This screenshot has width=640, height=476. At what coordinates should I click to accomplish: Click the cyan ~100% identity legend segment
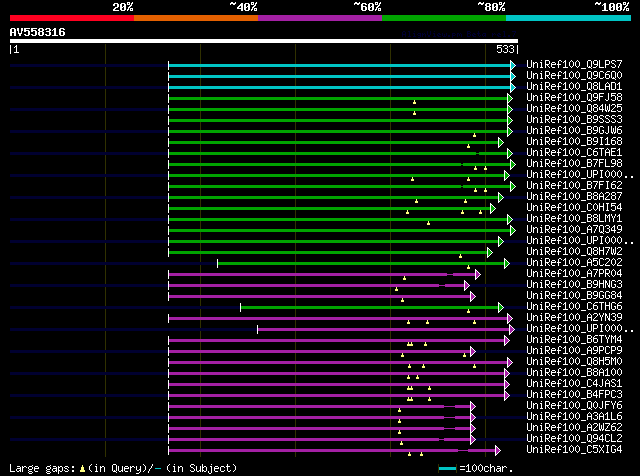coord(569,18)
